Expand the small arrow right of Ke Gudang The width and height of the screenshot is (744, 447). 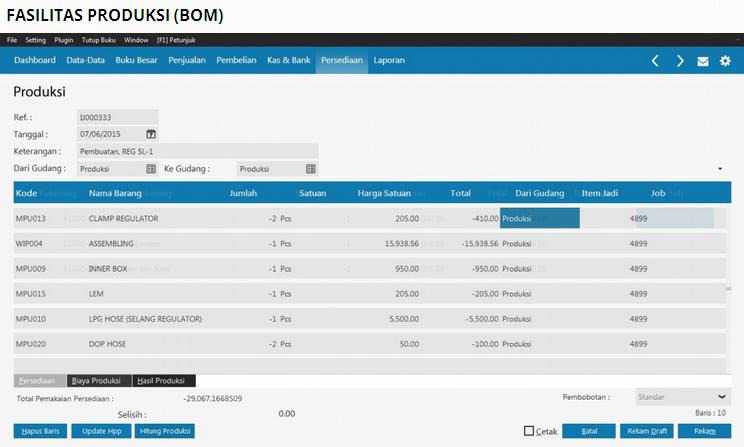(720, 169)
